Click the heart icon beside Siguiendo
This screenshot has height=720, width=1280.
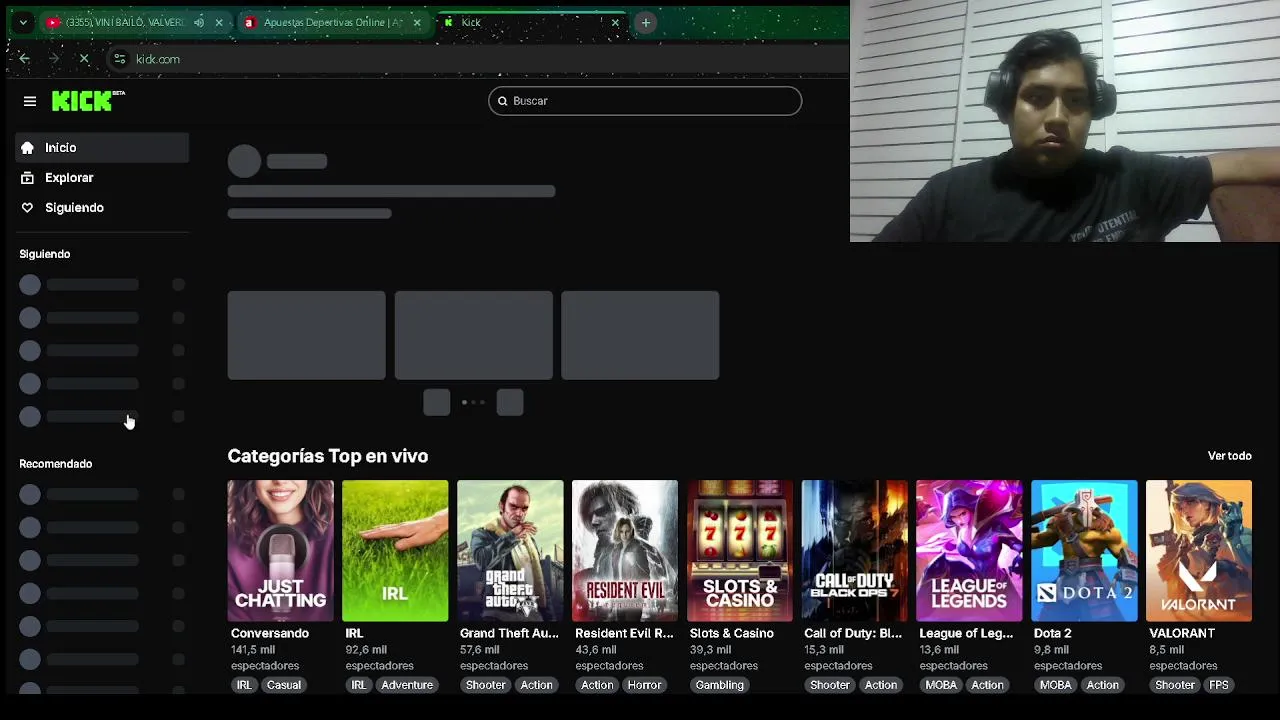pyautogui.click(x=27, y=208)
